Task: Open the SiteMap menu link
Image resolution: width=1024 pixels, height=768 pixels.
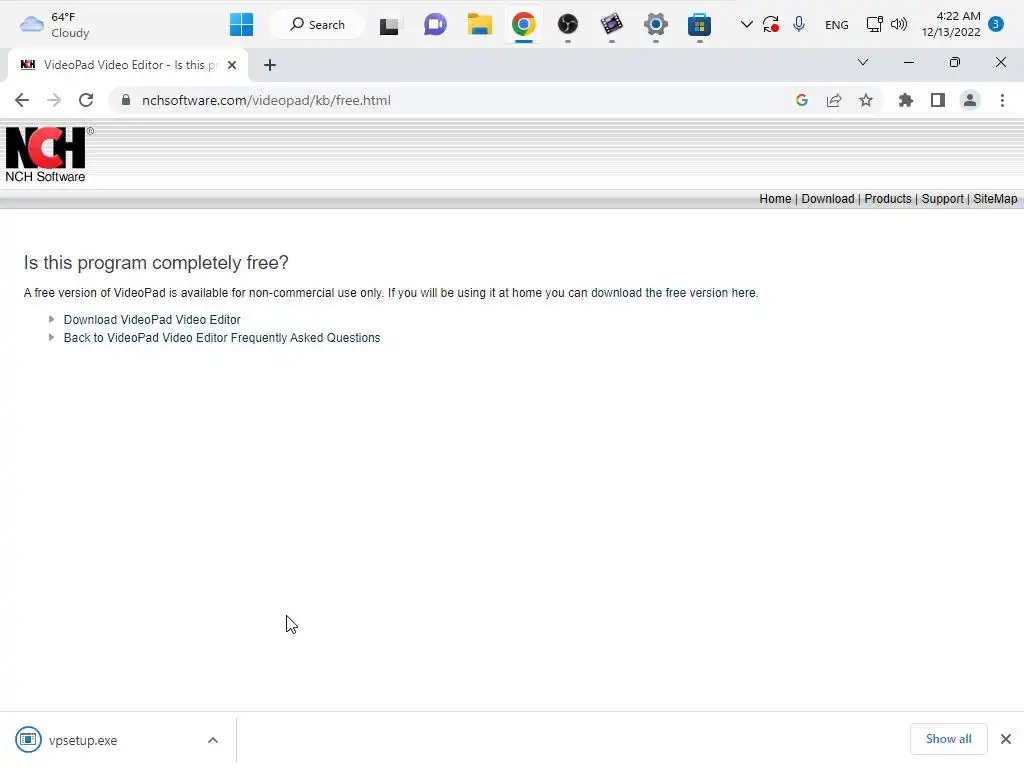Action: (x=995, y=199)
